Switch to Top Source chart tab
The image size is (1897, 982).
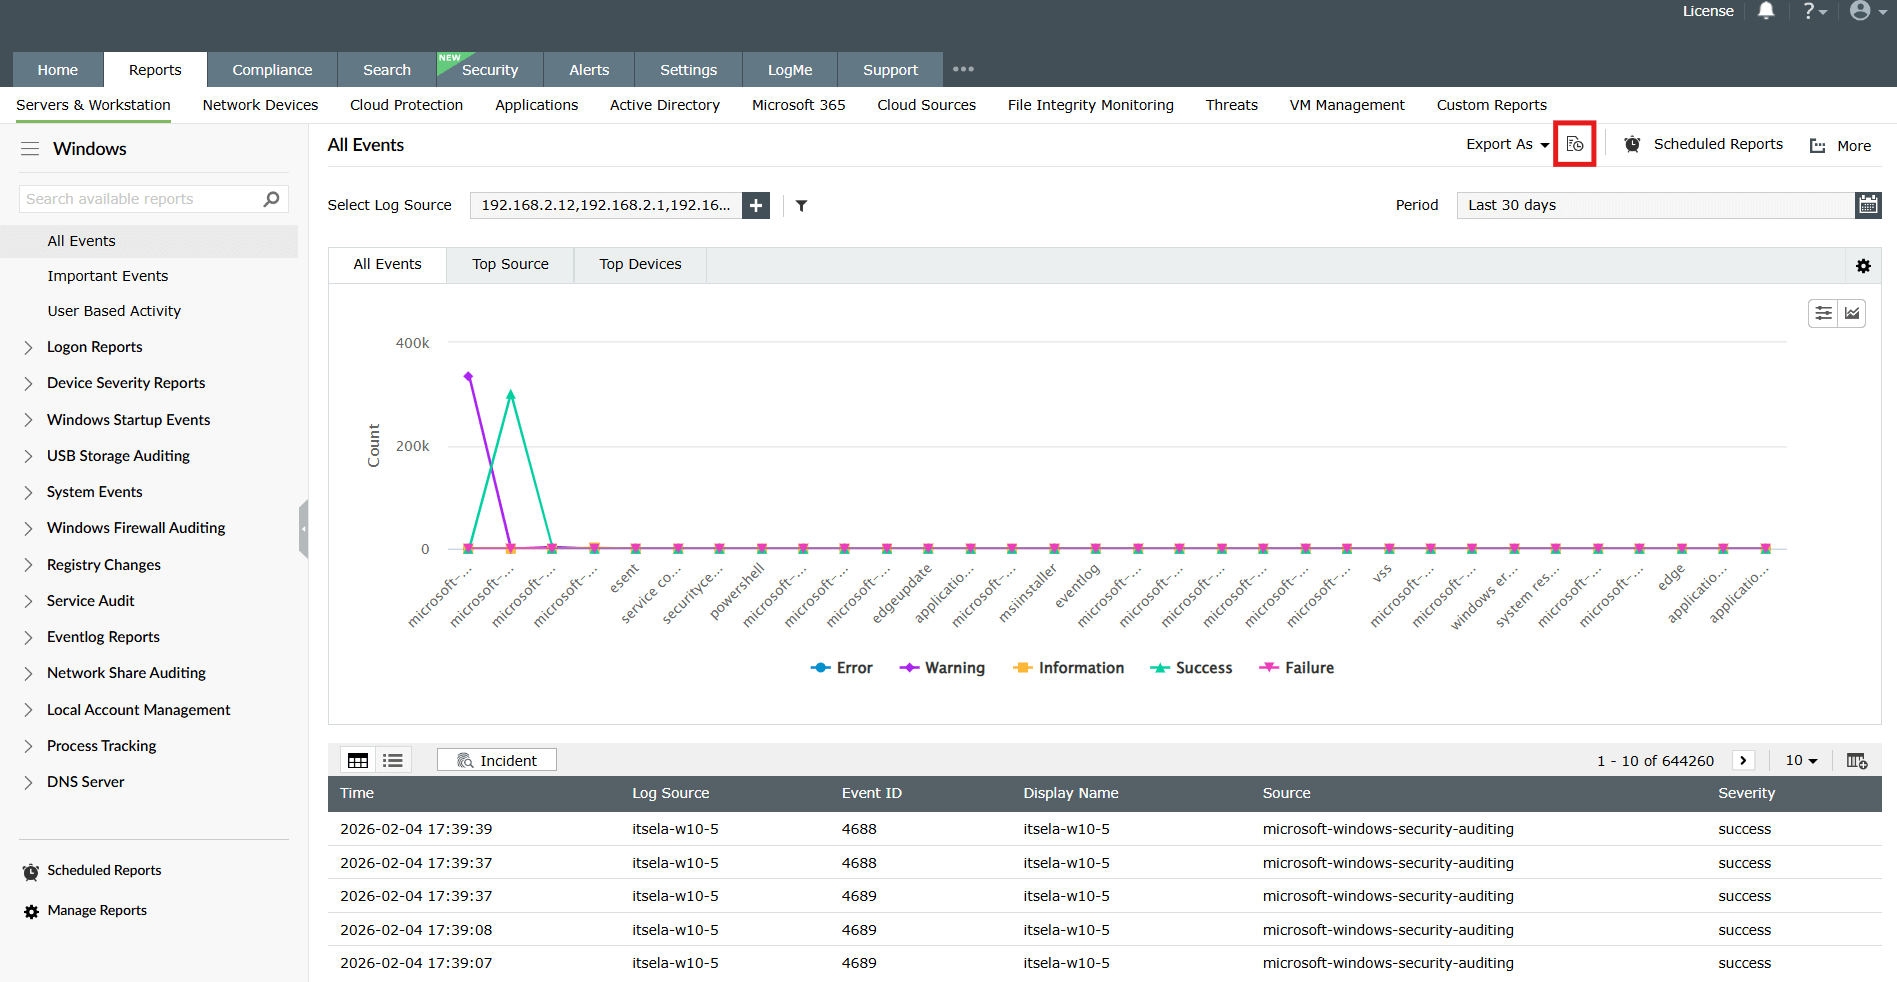510,265
